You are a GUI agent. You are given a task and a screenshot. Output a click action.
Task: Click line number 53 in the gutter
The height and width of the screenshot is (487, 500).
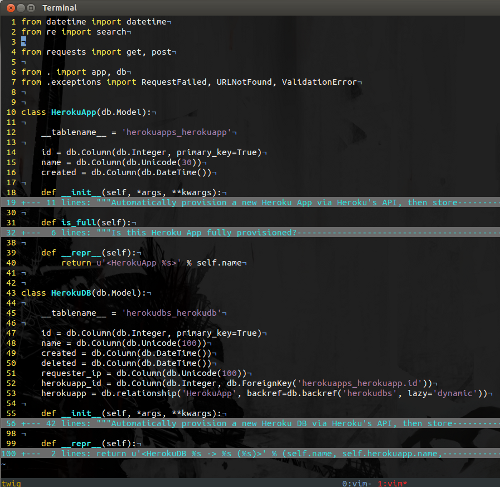point(11,393)
